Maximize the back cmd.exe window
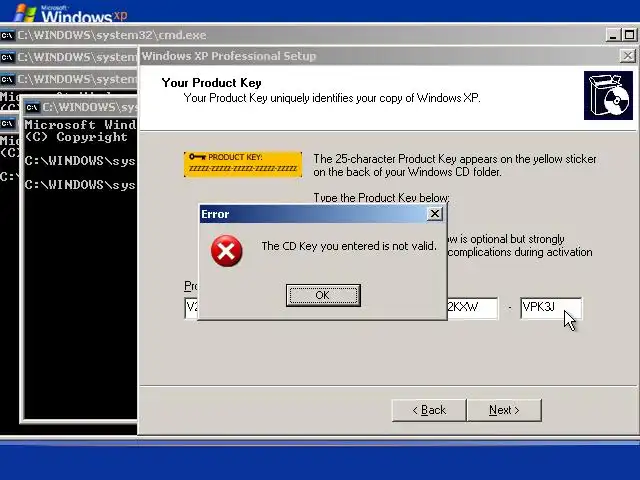640x480 pixels. tap(629, 35)
